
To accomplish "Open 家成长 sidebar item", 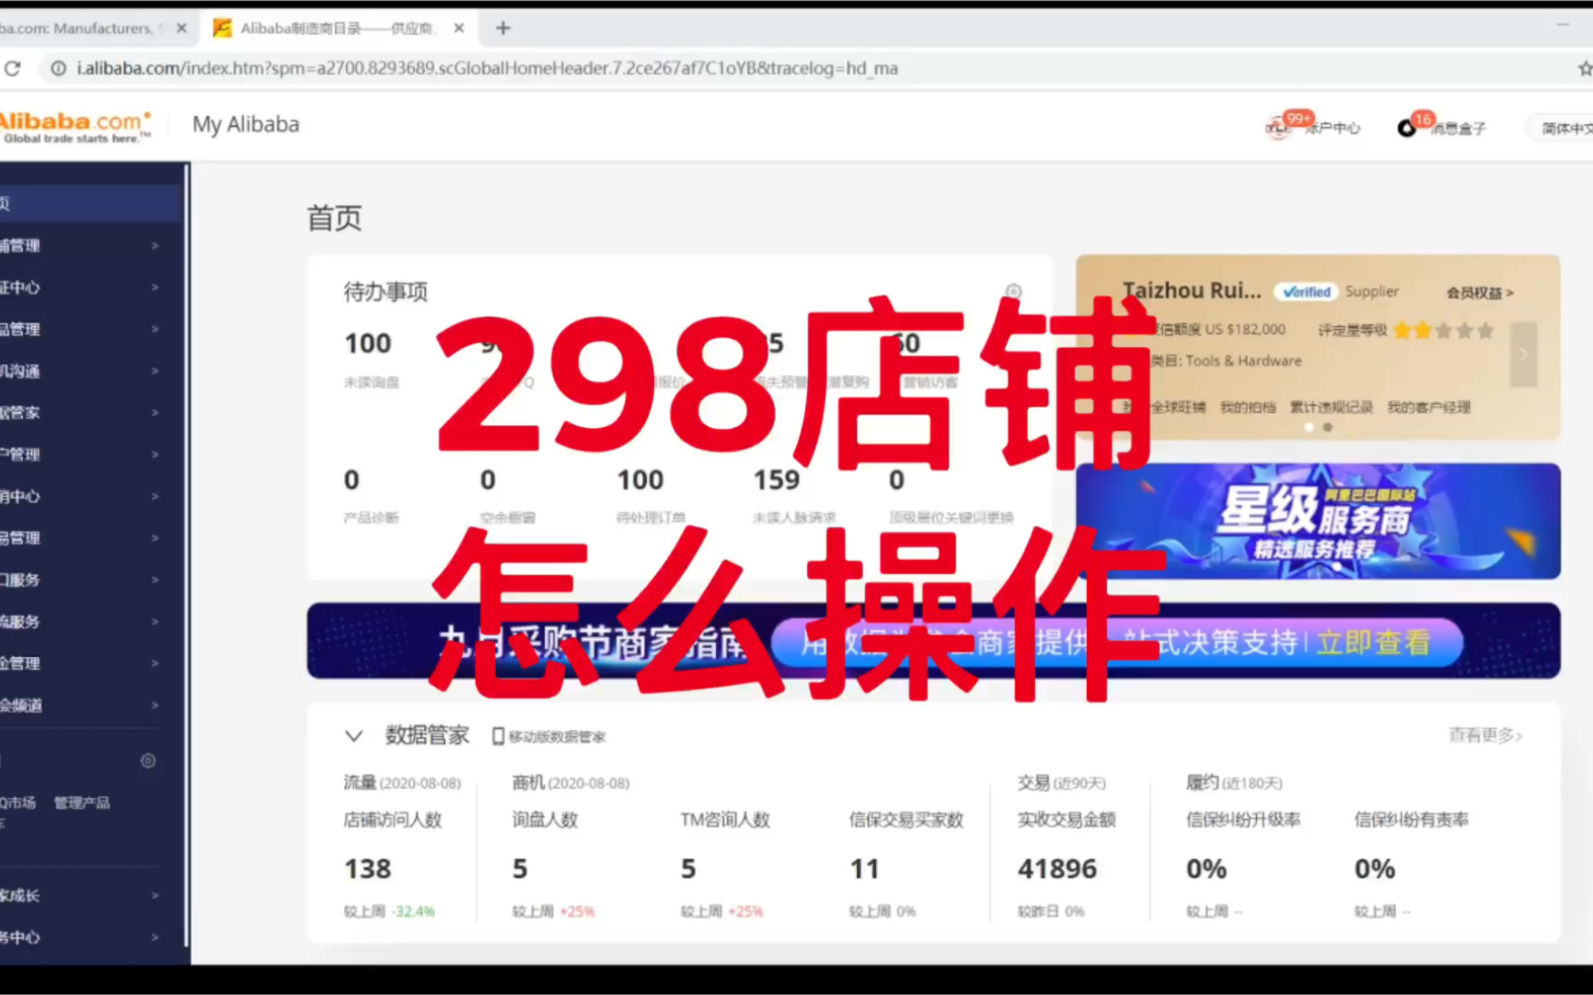I will click(91, 895).
